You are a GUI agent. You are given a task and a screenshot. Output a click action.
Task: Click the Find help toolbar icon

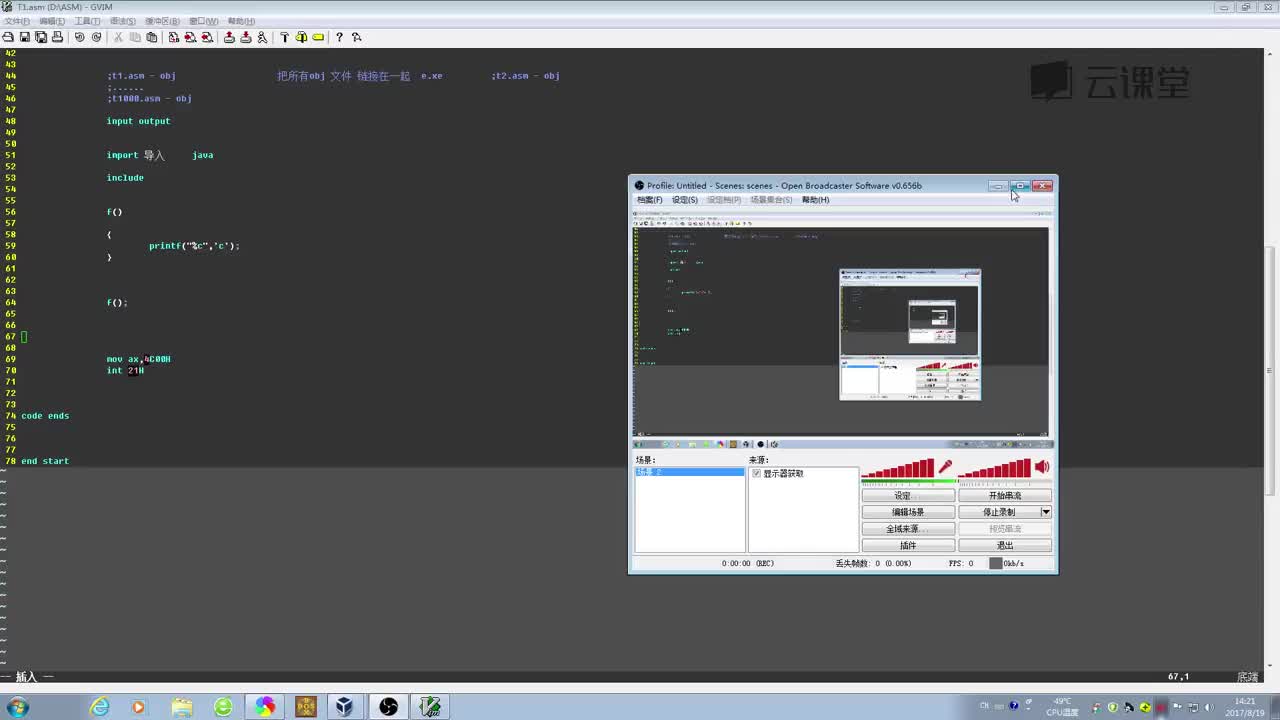click(x=357, y=37)
